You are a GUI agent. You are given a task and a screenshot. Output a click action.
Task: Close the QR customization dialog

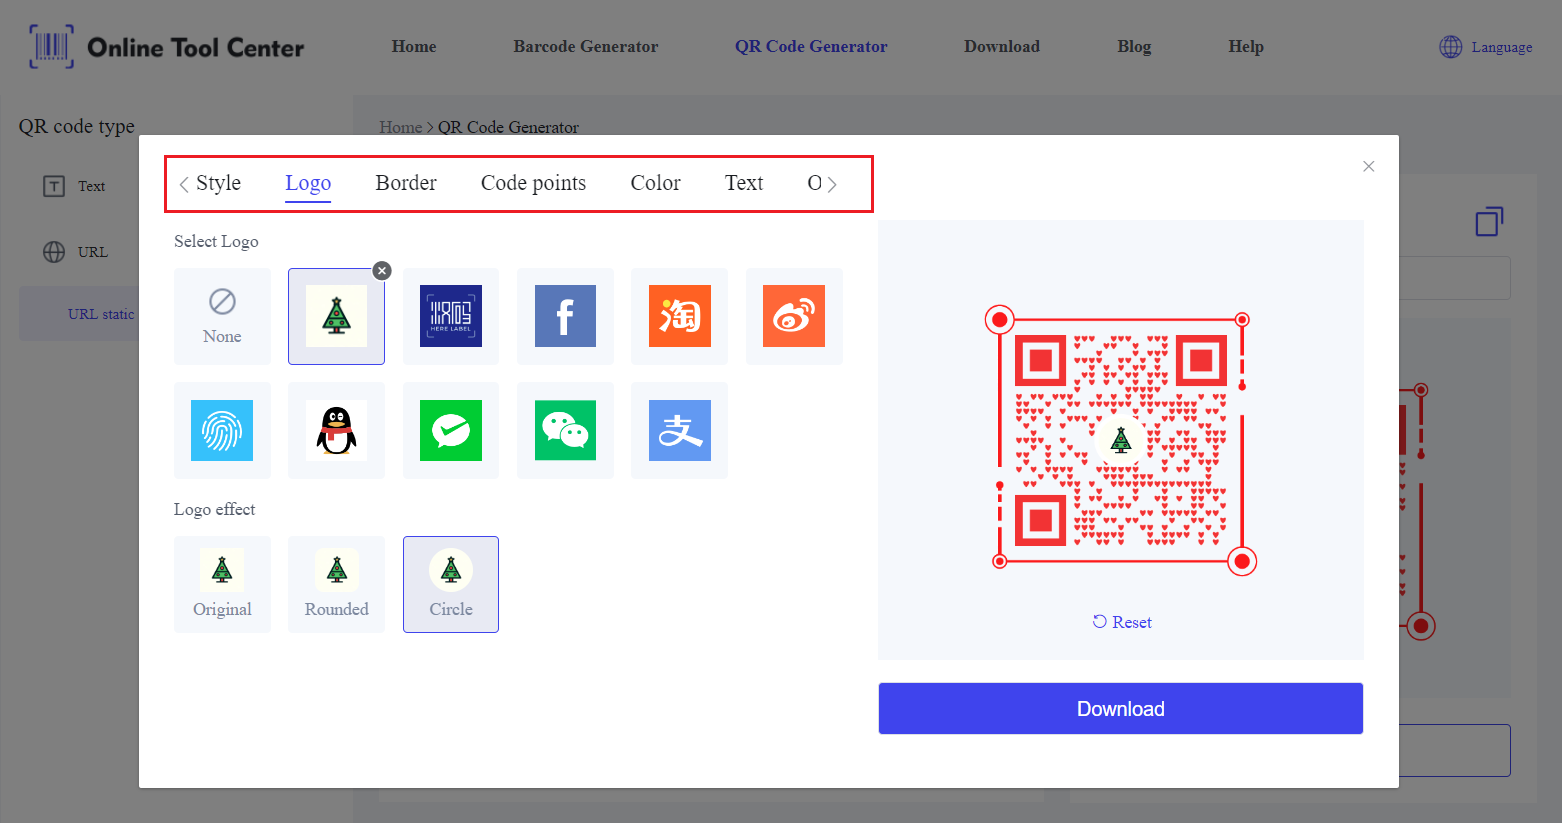[x=1369, y=166]
